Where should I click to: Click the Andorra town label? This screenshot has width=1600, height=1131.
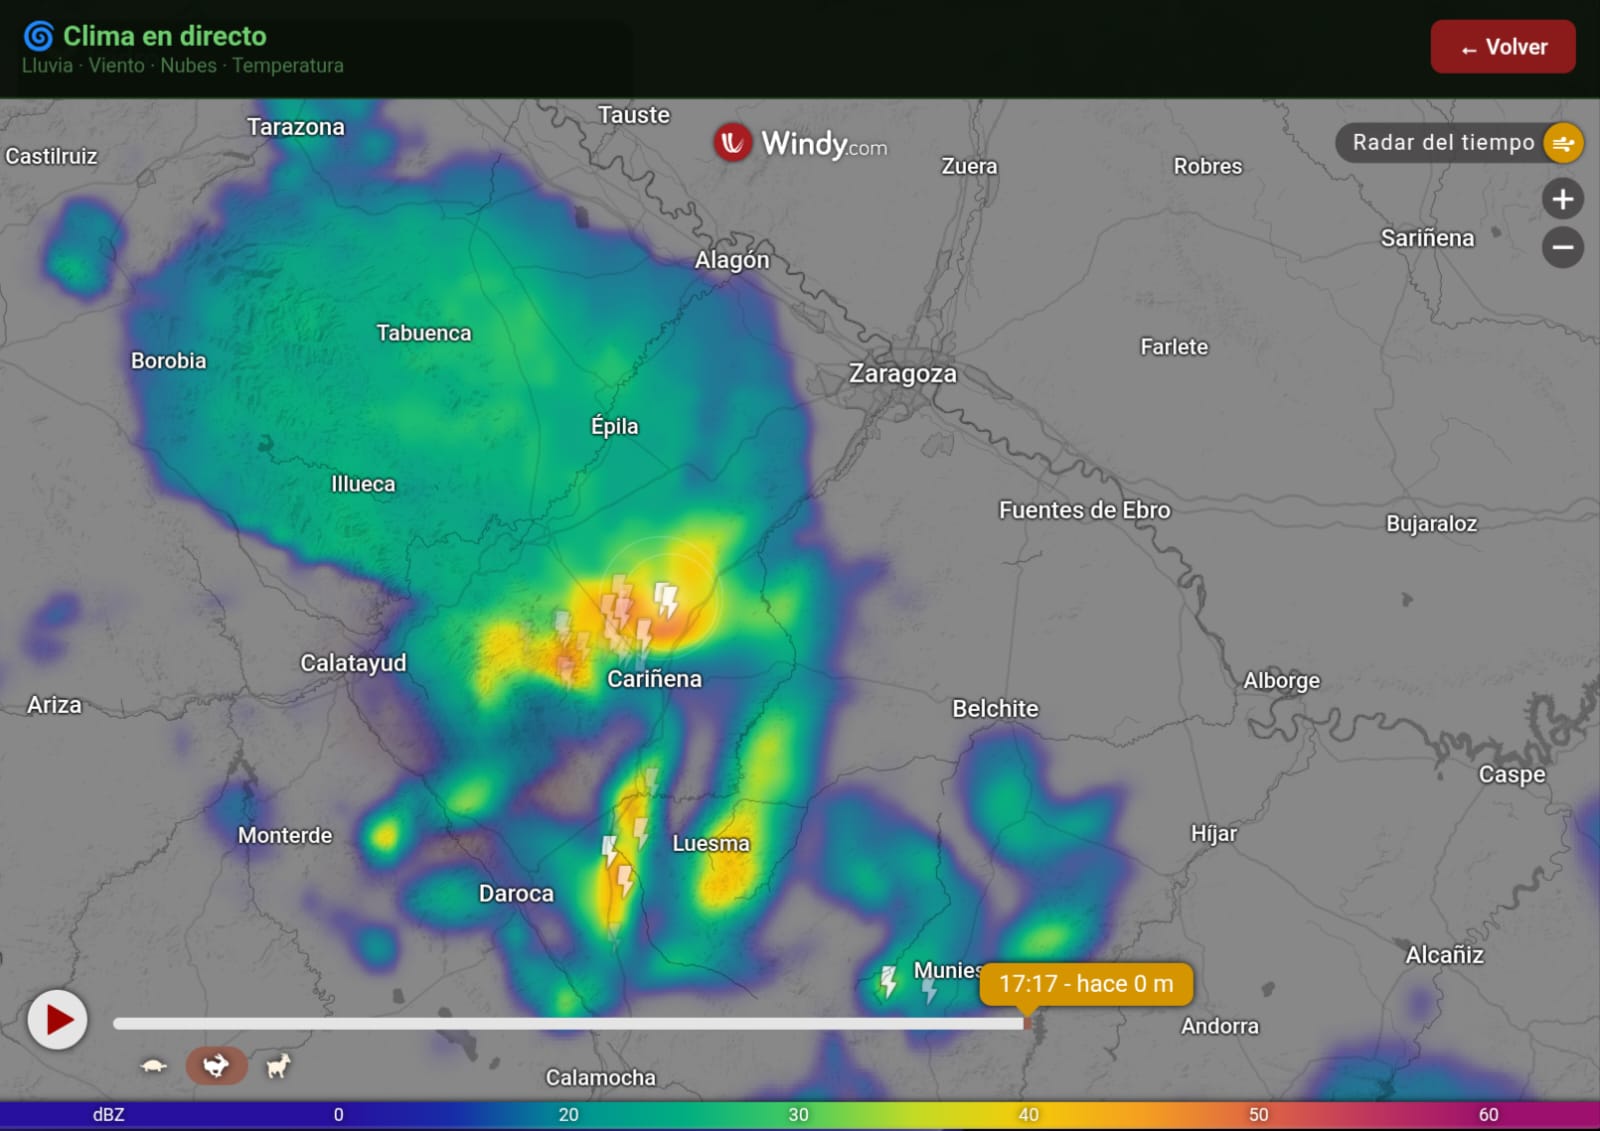tap(1220, 1026)
